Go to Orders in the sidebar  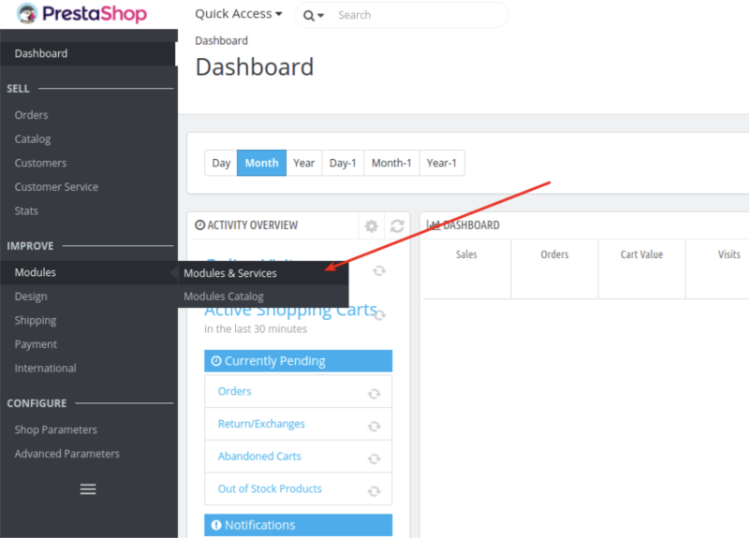click(31, 115)
